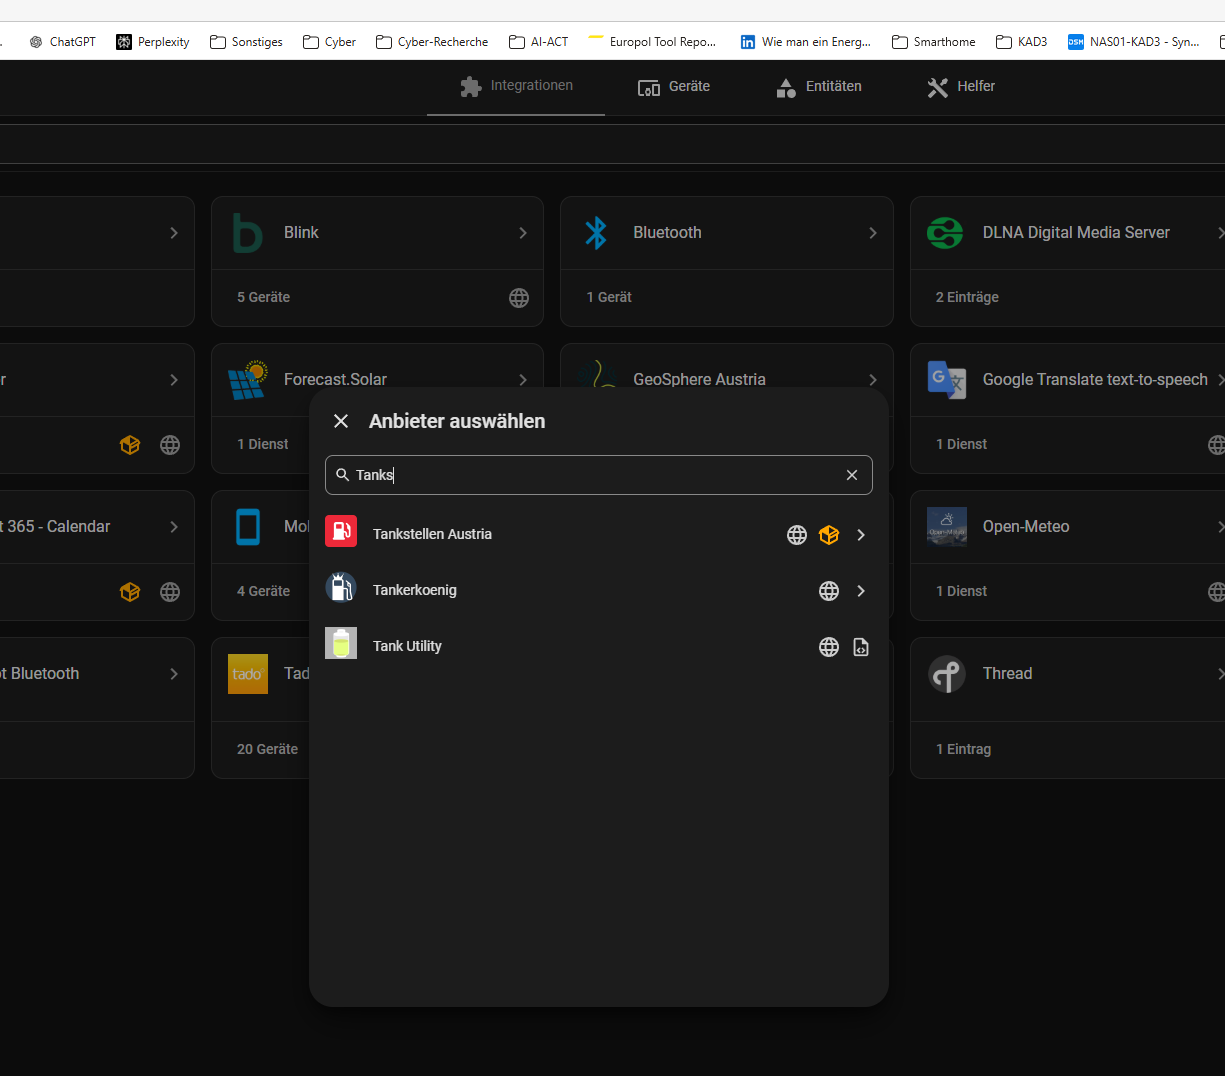1225x1076 pixels.
Task: Click the Bluetooth logo icon
Action: [x=596, y=233]
